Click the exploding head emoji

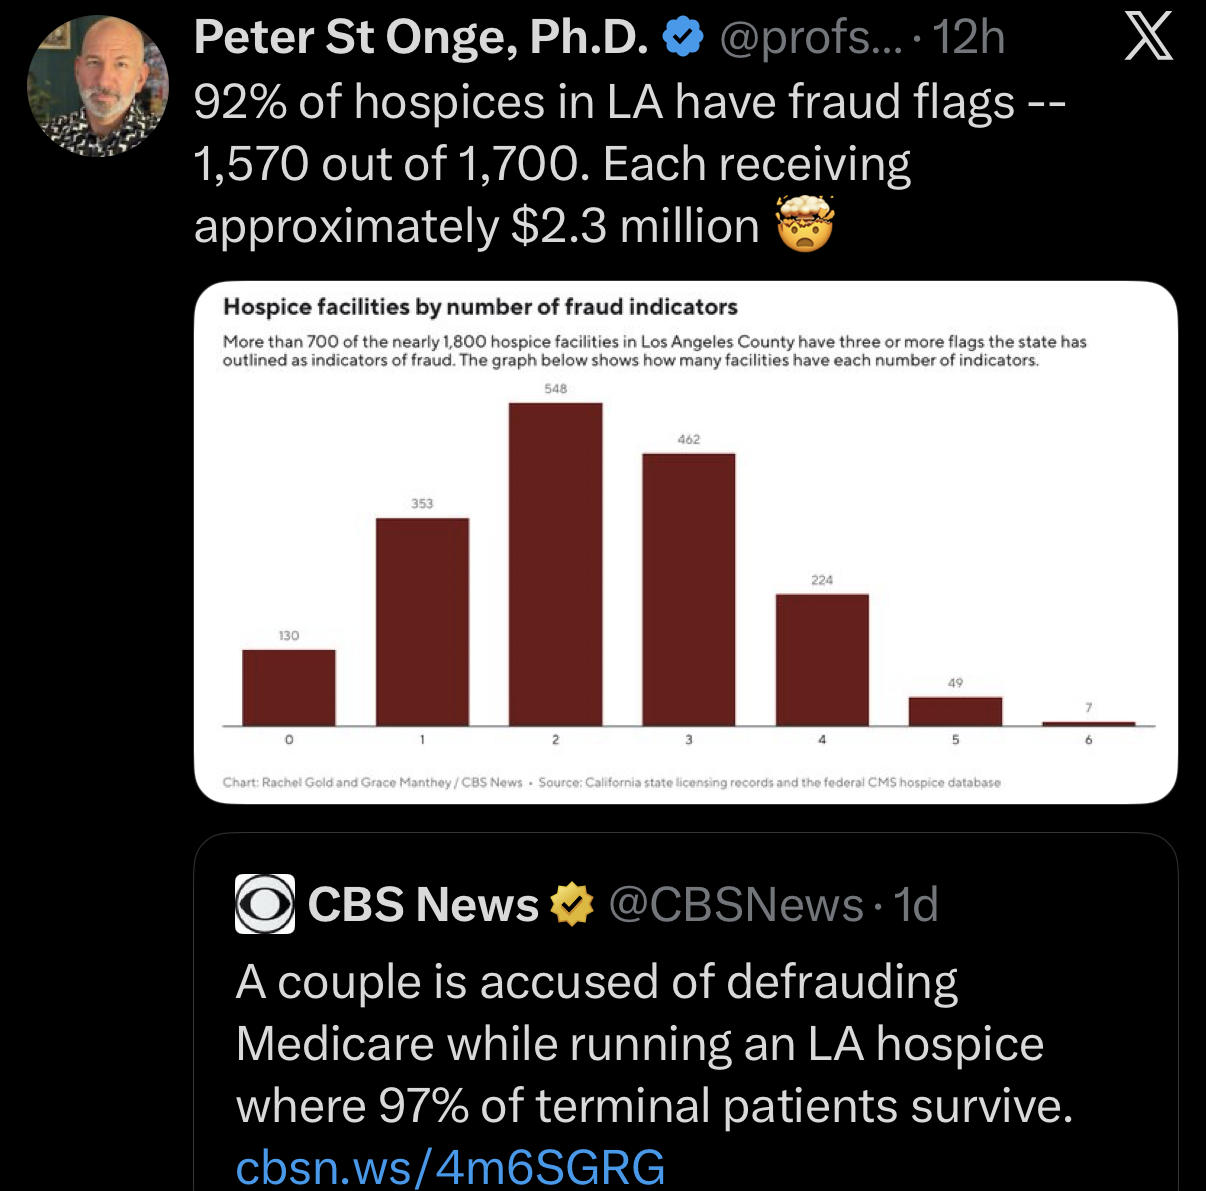[805, 225]
